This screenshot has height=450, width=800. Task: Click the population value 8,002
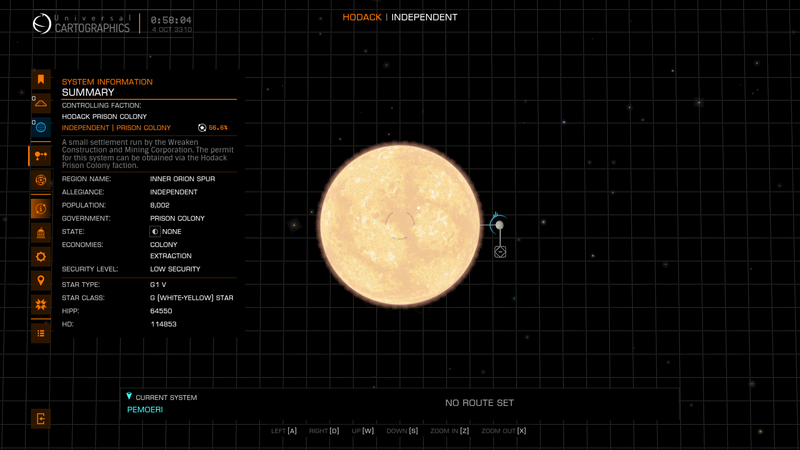160,205
